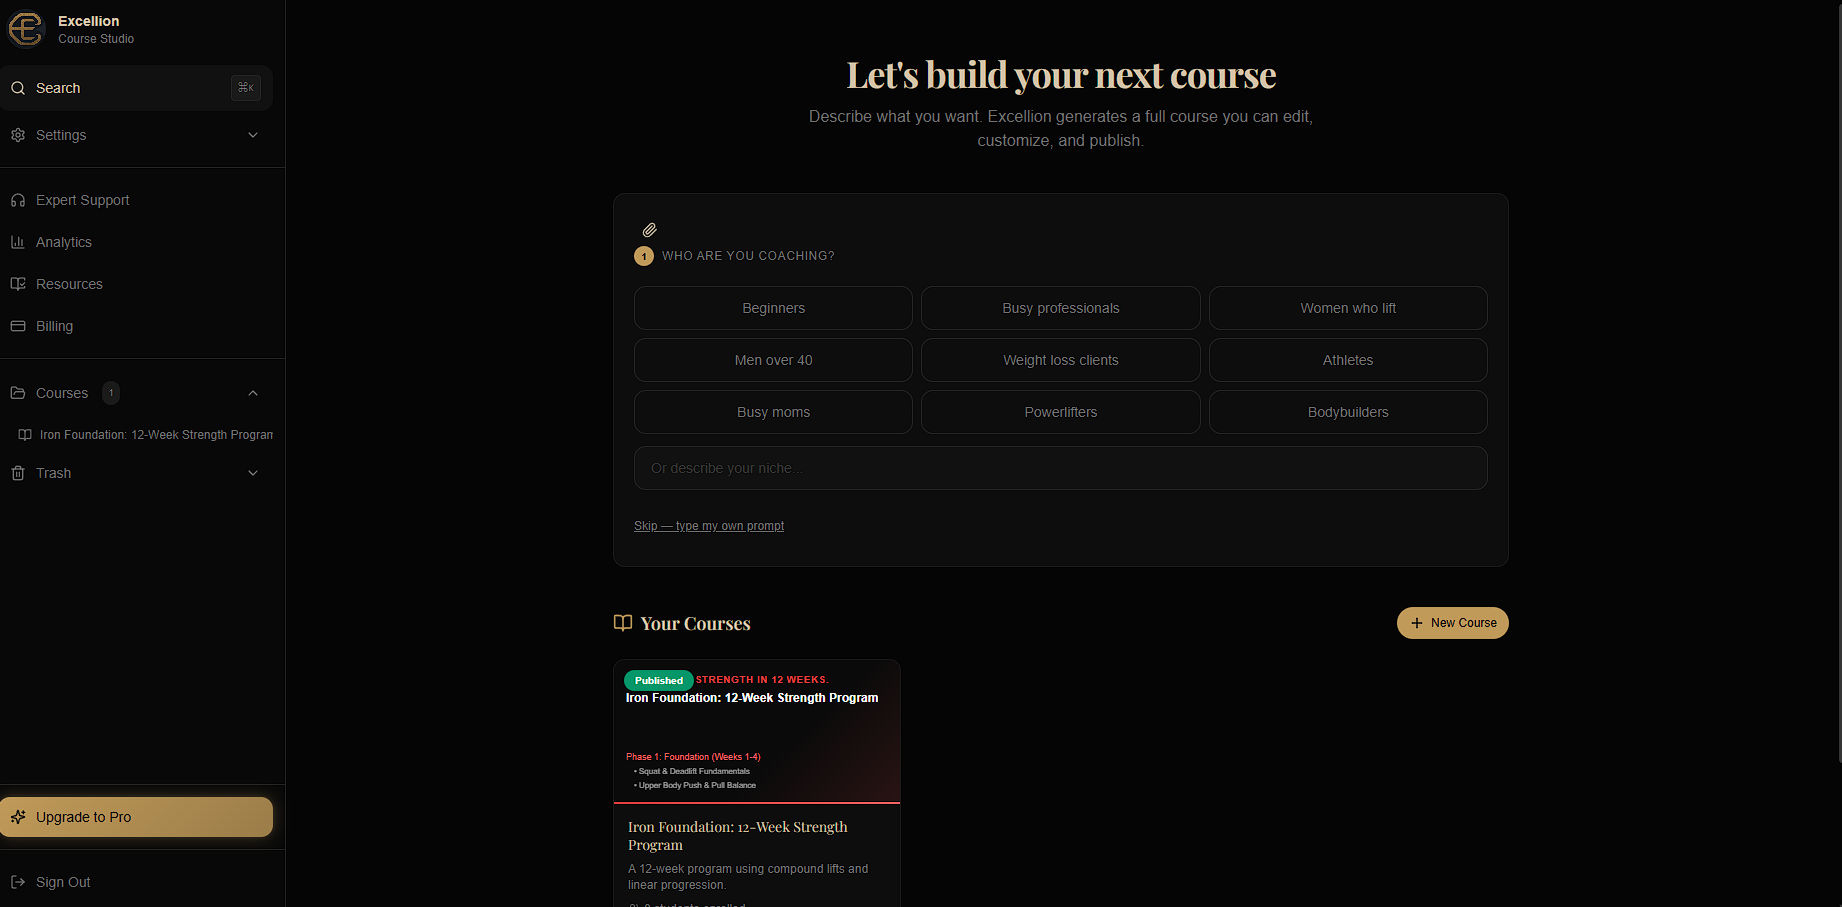Collapse the Courses section chevron
This screenshot has height=907, width=1842.
[x=253, y=393]
